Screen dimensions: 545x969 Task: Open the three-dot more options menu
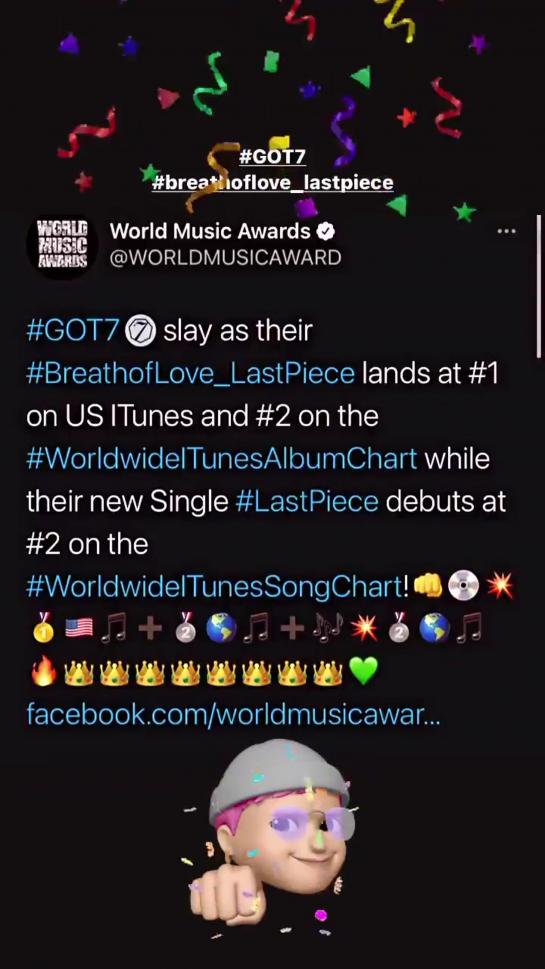point(506,231)
